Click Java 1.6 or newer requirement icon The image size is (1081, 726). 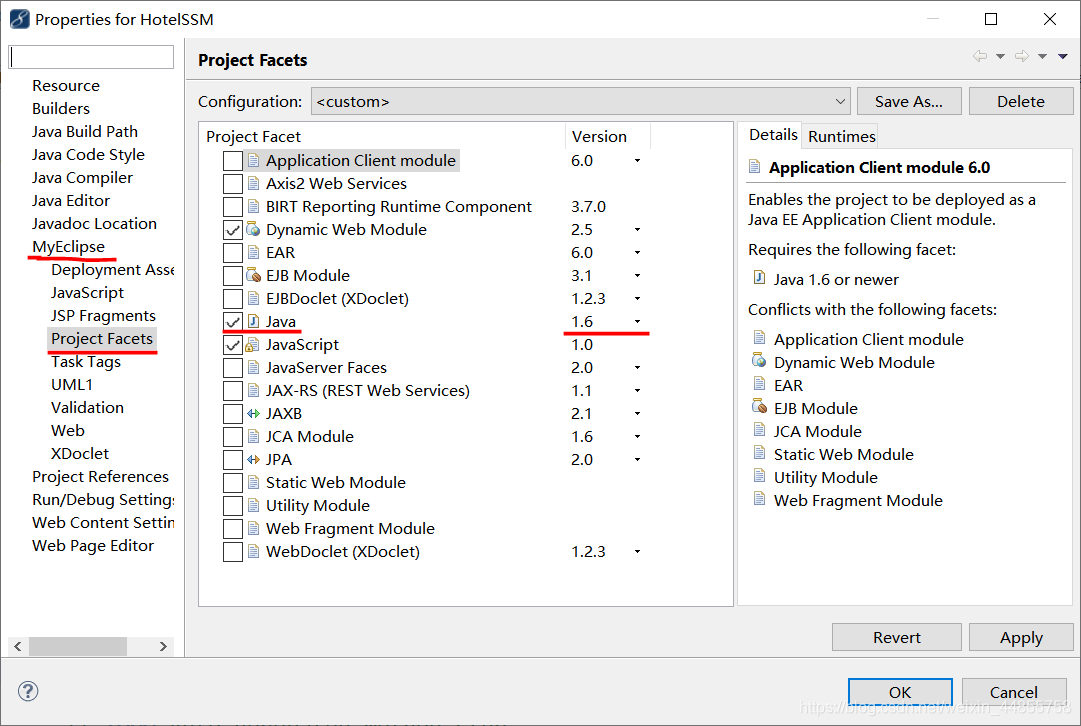[759, 277]
